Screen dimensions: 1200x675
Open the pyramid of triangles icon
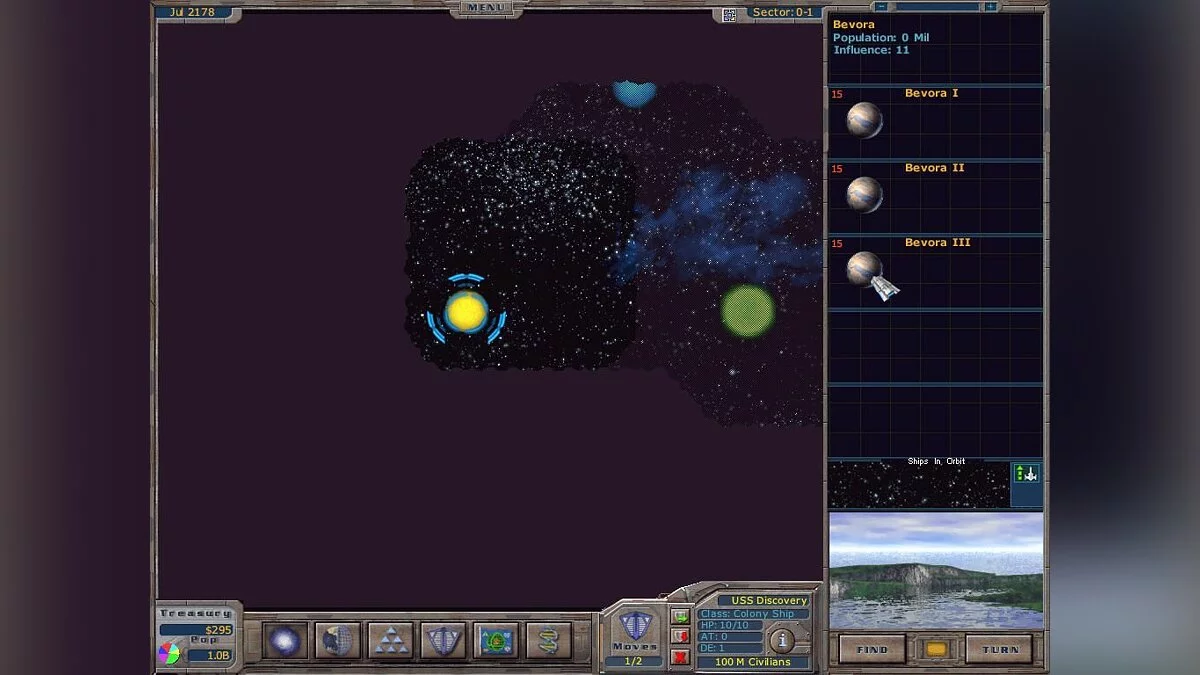pos(391,640)
